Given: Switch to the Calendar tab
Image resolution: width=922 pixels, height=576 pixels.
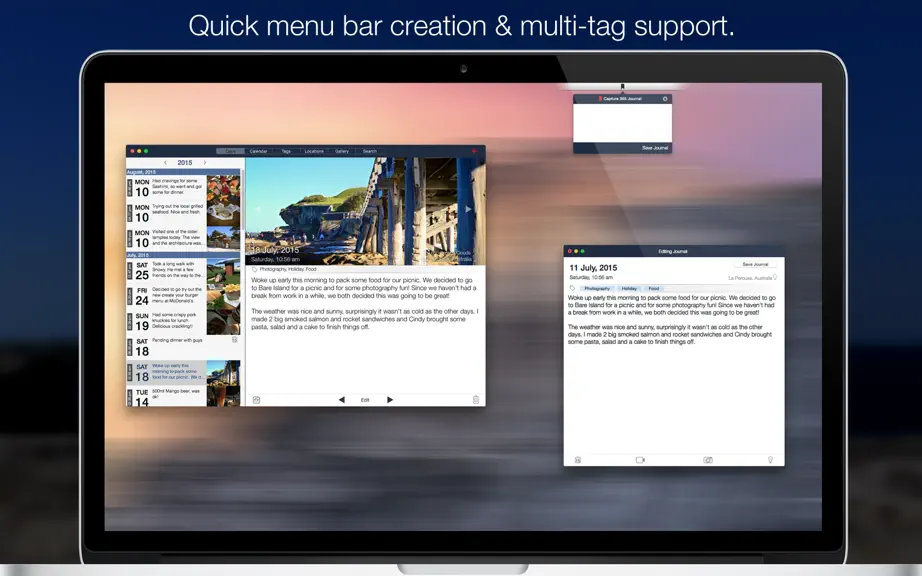Looking at the screenshot, I should pos(258,151).
